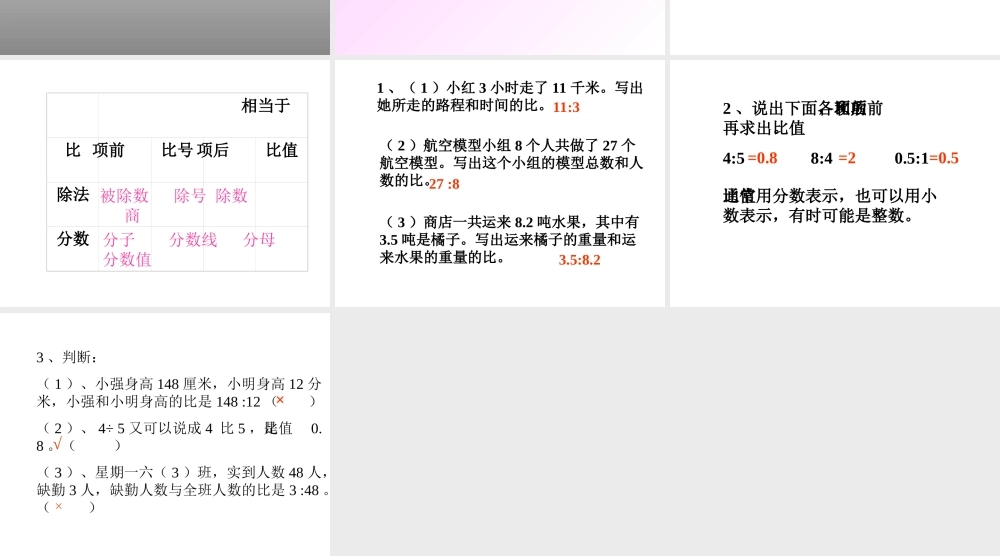Click the pink 分数值 text
This screenshot has width=1000, height=556.
pos(127,260)
